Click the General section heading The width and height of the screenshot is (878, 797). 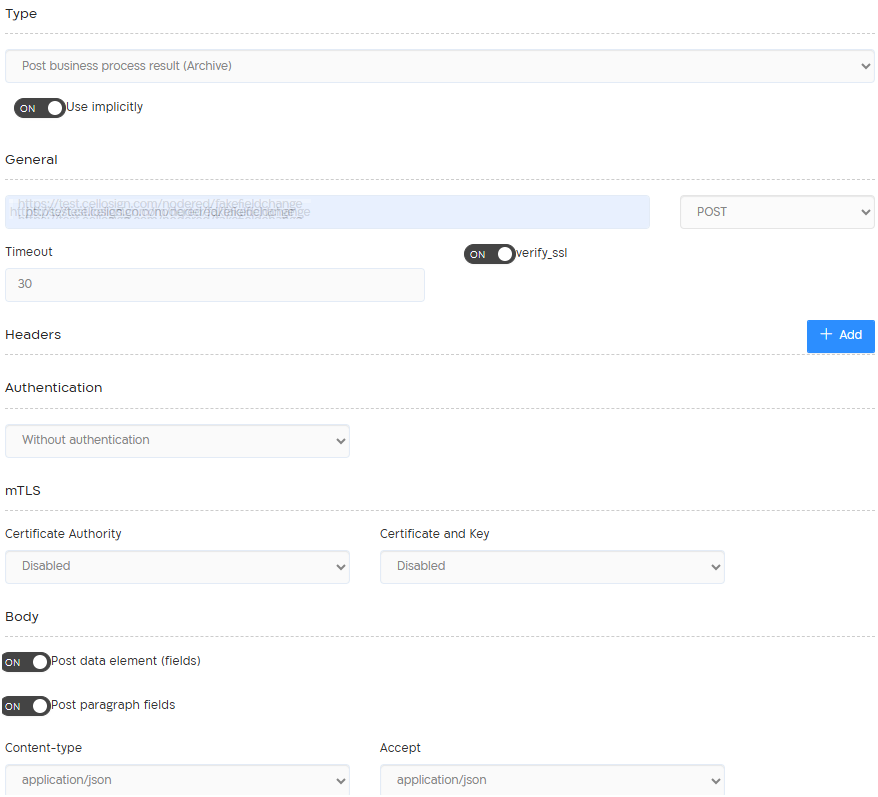pos(31,160)
